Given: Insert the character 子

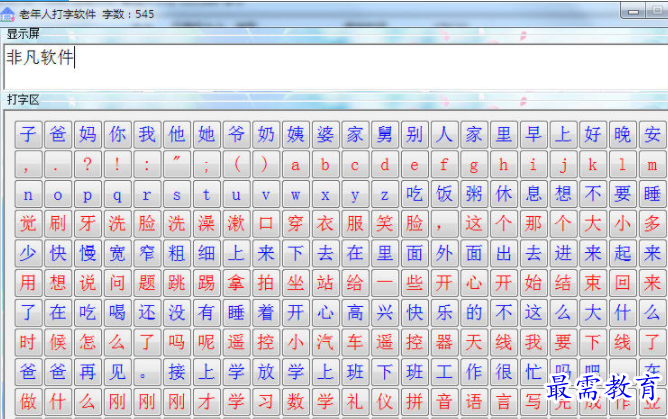Looking at the screenshot, I should coord(28,135).
